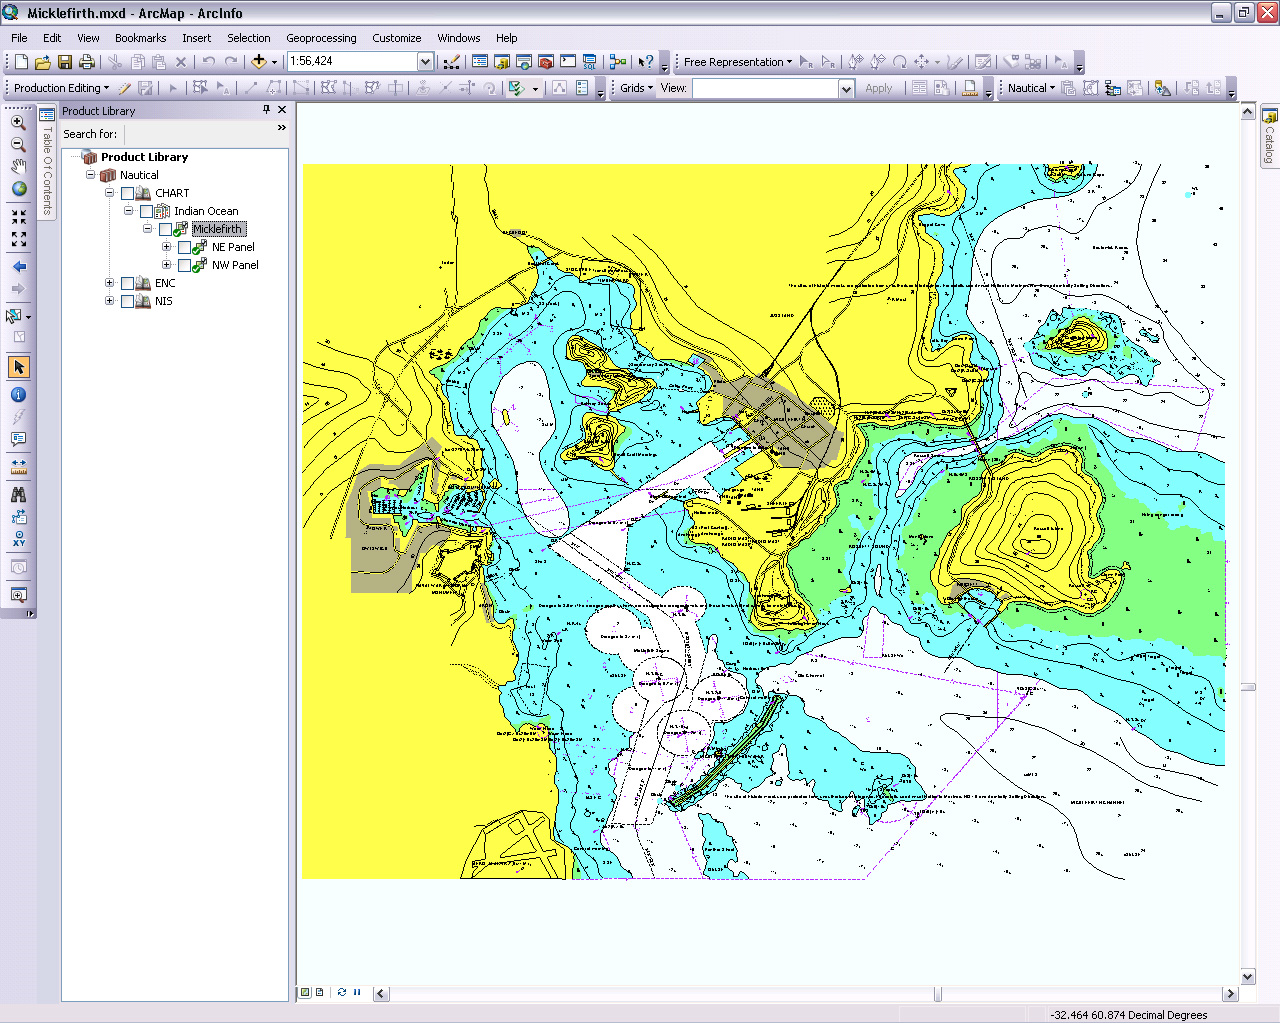Open the Geoprocessing menu
Viewport: 1280px width, 1024px height.
pos(321,38)
